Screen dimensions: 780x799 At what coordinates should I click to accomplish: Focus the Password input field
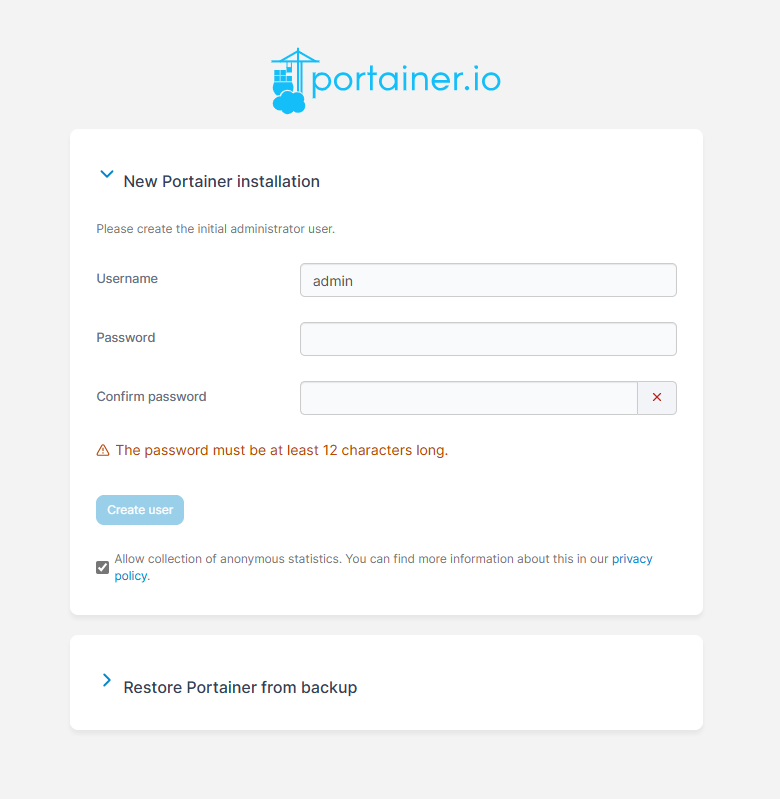pyautogui.click(x=488, y=339)
